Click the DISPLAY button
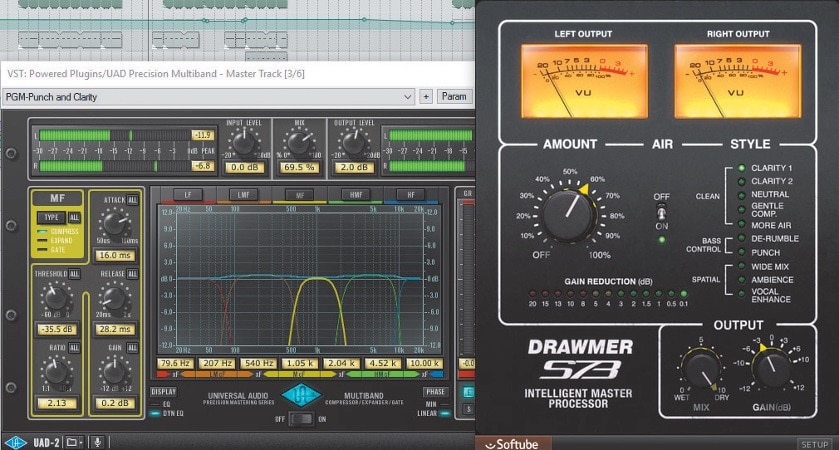Viewport: 839px width, 450px height. (163, 392)
